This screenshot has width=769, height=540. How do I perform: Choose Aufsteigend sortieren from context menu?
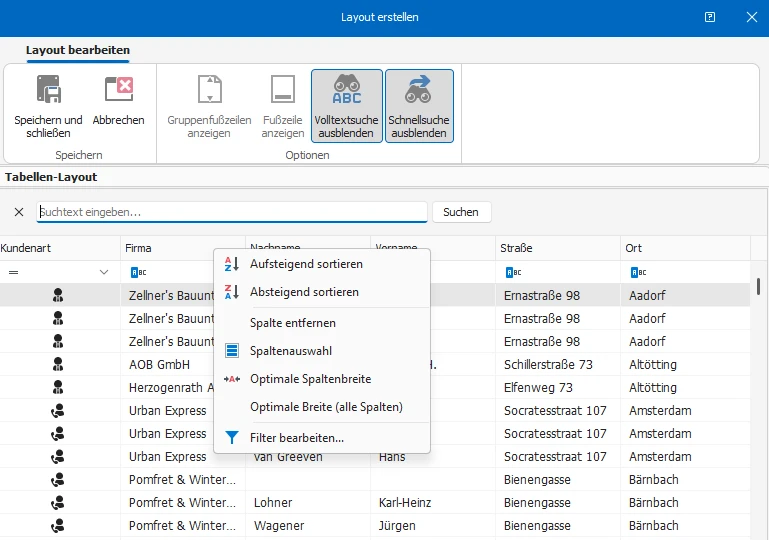tap(322, 264)
